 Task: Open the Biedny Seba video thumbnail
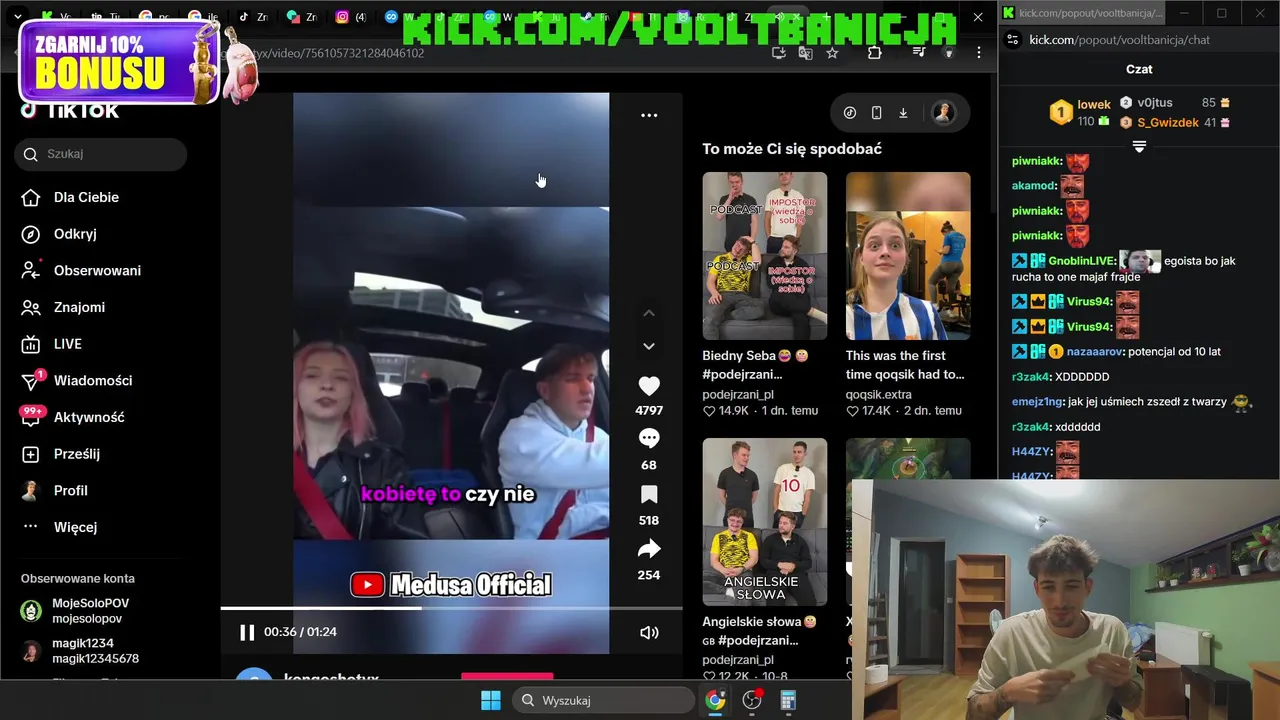click(x=764, y=256)
